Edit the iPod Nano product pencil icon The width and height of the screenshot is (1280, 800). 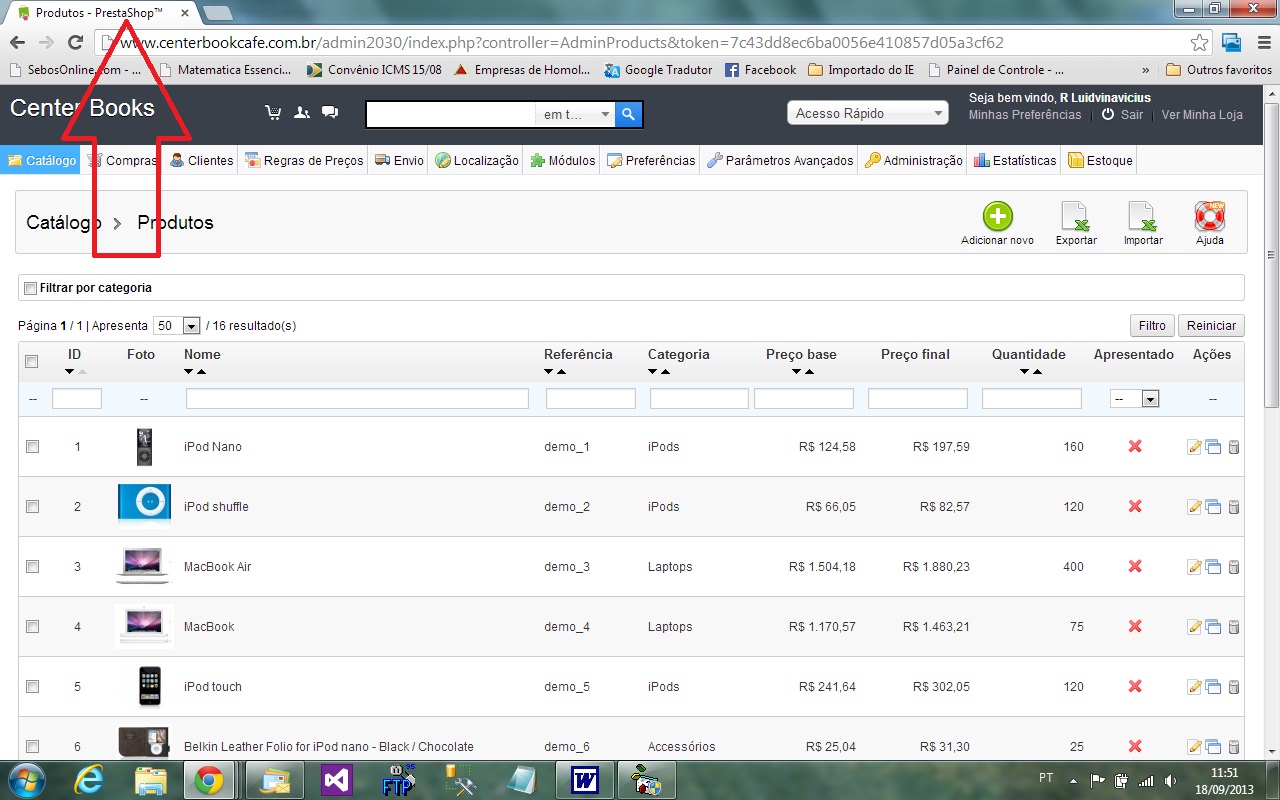tap(1194, 447)
